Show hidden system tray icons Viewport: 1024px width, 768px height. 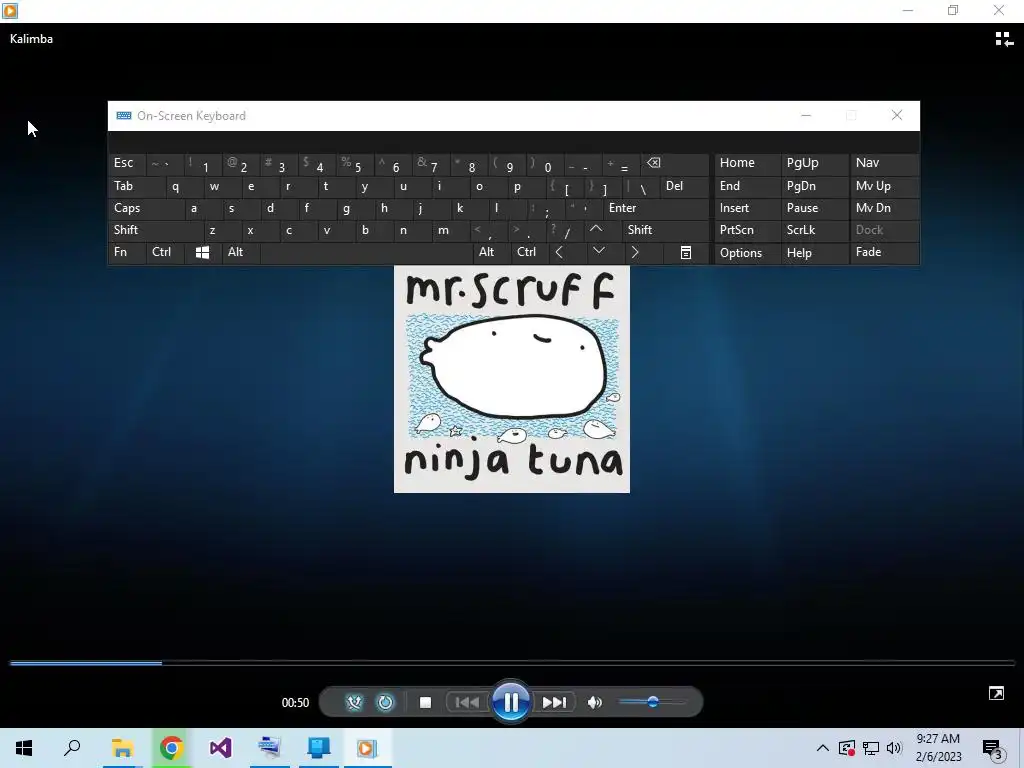(x=823, y=748)
